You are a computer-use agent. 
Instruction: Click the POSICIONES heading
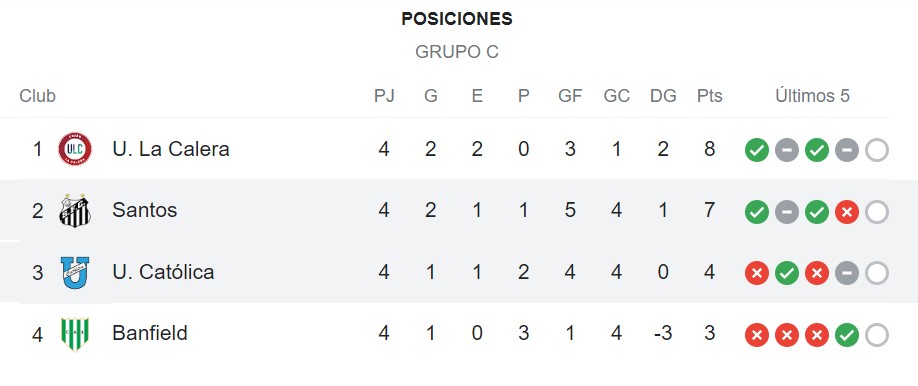(457, 19)
